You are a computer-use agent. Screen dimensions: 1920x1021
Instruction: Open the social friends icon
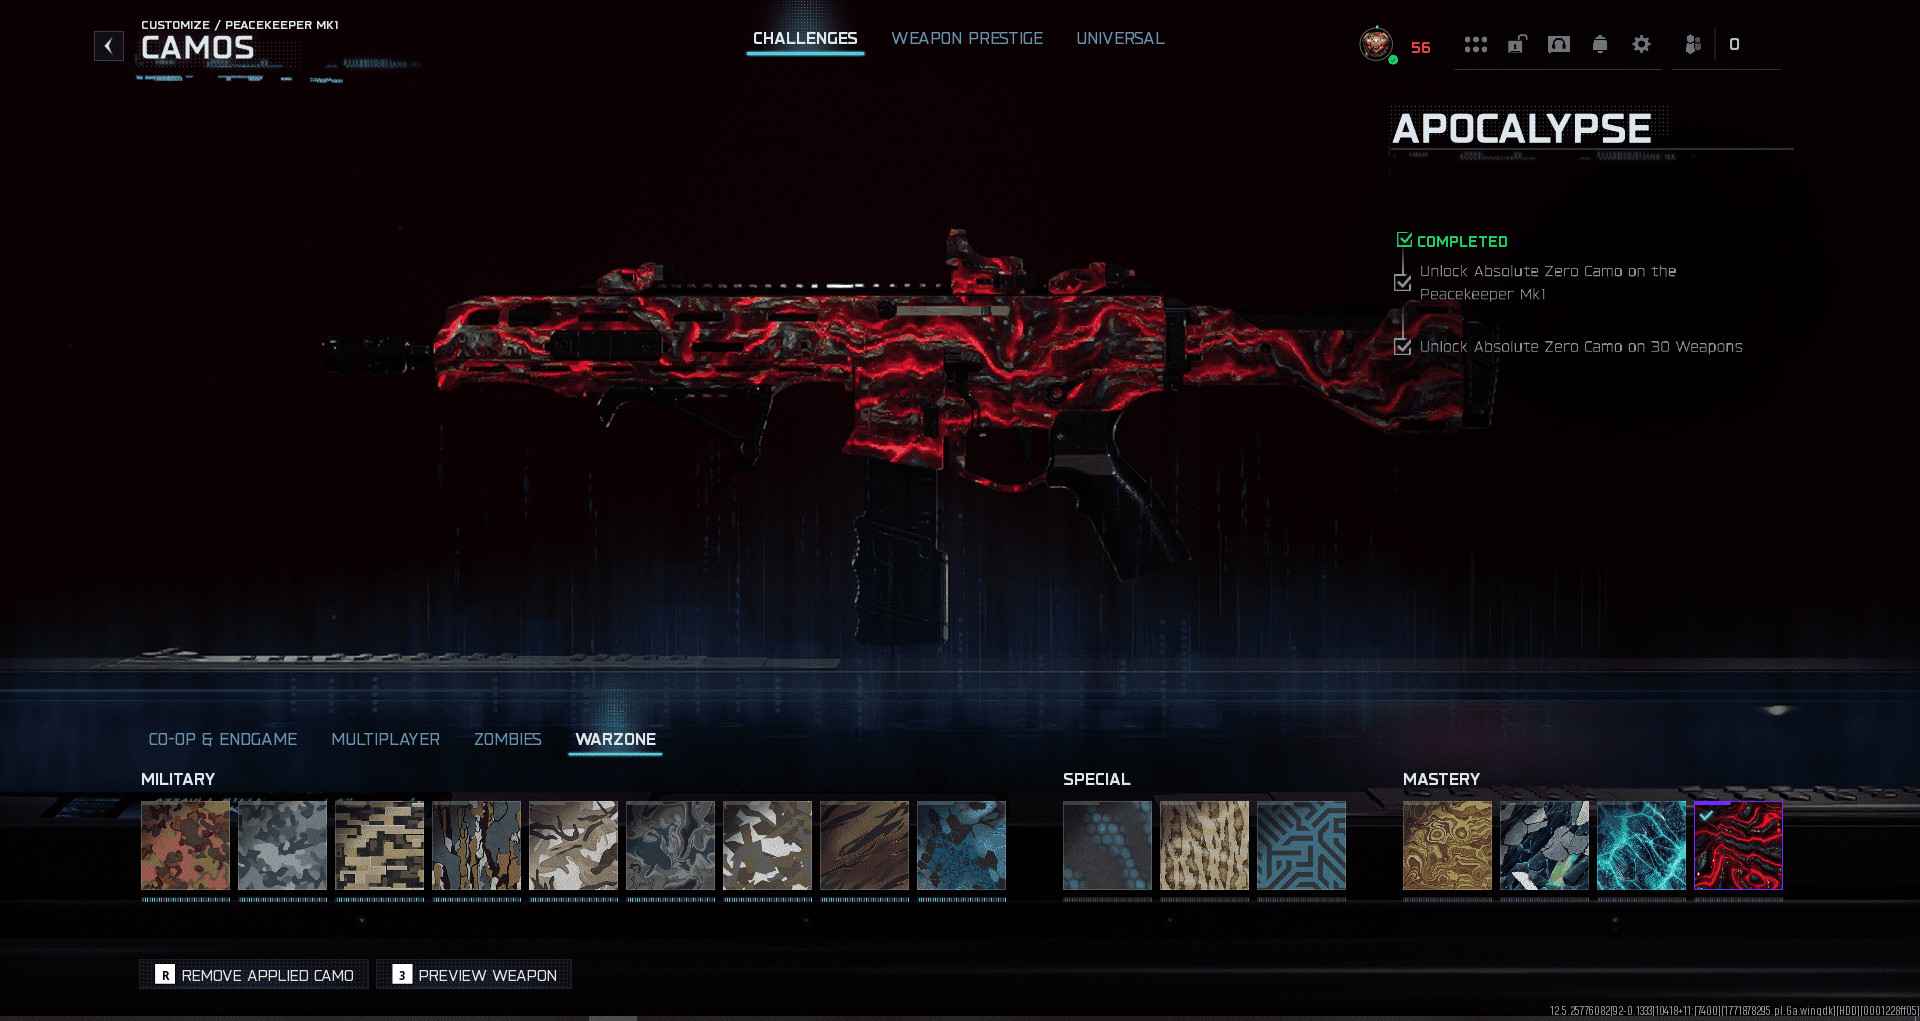click(1693, 45)
